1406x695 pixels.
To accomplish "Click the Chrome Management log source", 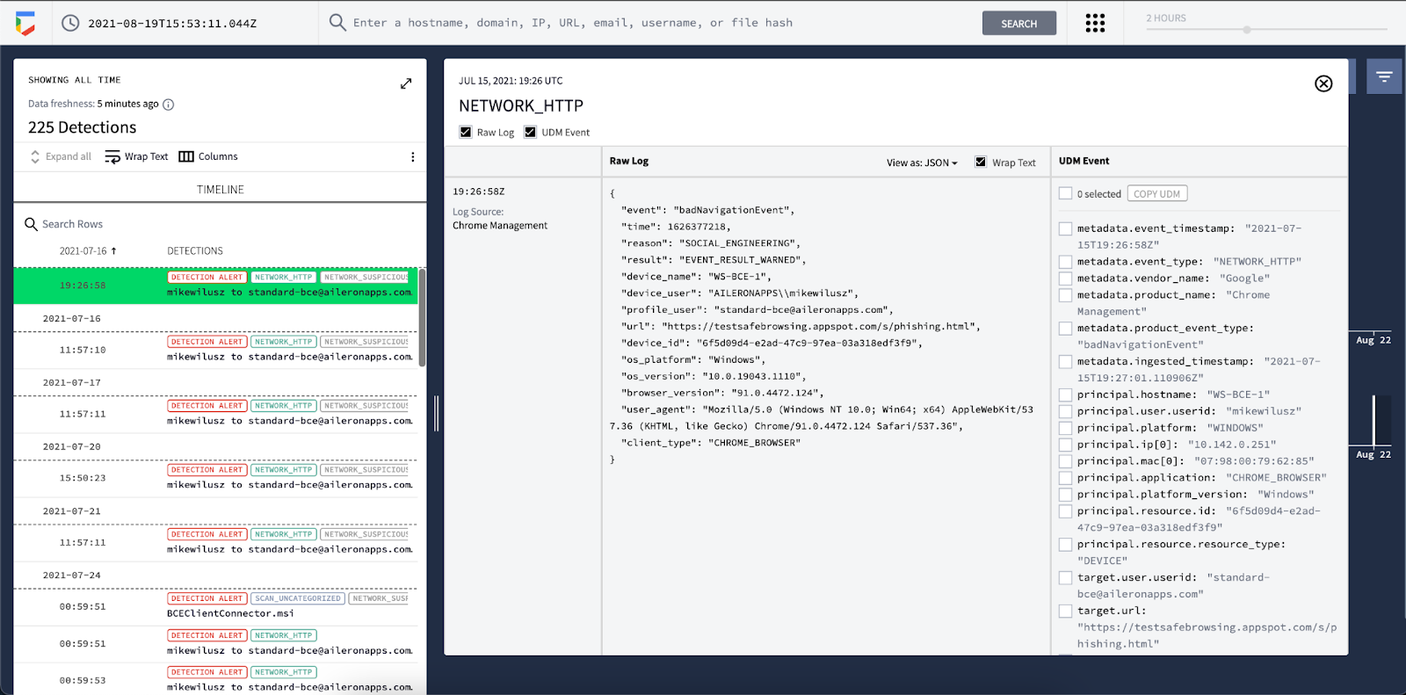I will [500, 226].
